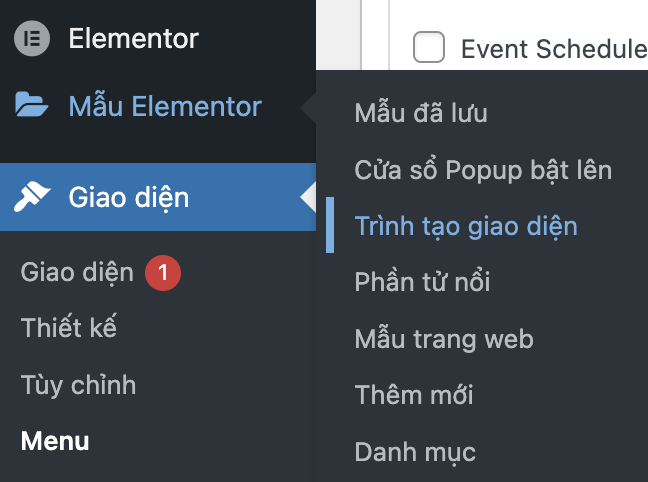Open the bold Menu link
Image resolution: width=648 pixels, height=482 pixels.
(x=55, y=440)
